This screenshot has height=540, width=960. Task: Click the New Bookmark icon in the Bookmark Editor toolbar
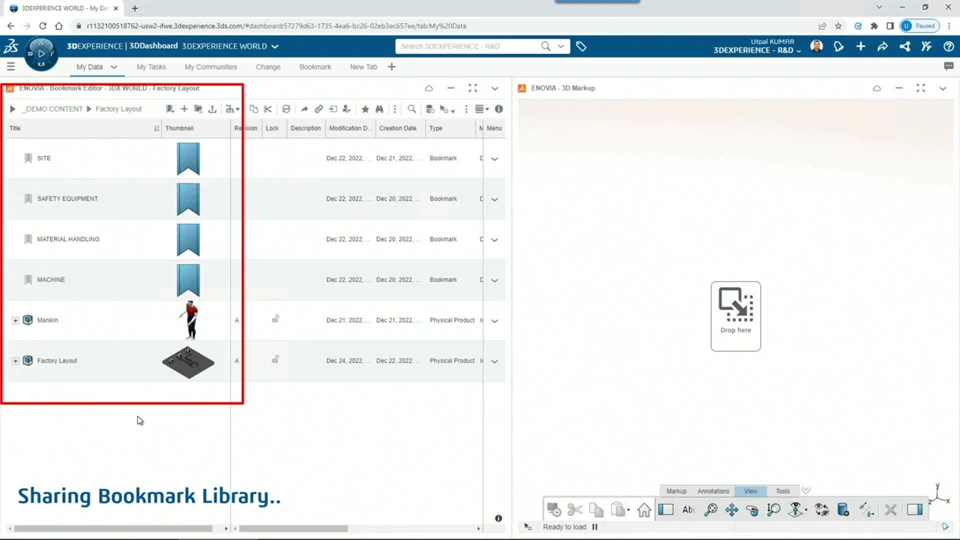(x=170, y=109)
